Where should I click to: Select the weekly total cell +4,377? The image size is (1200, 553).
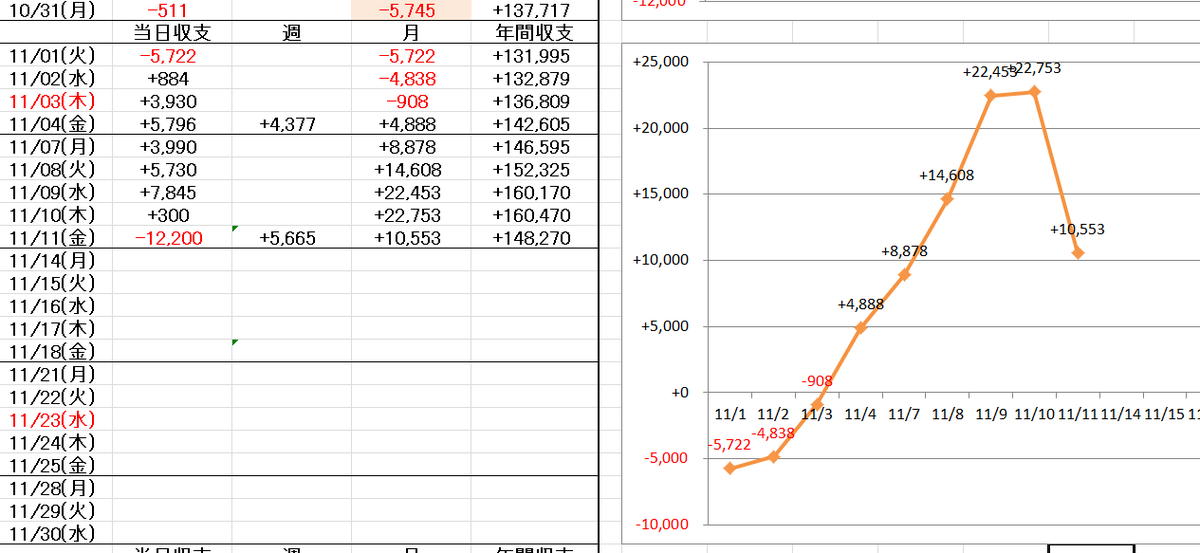[291, 124]
